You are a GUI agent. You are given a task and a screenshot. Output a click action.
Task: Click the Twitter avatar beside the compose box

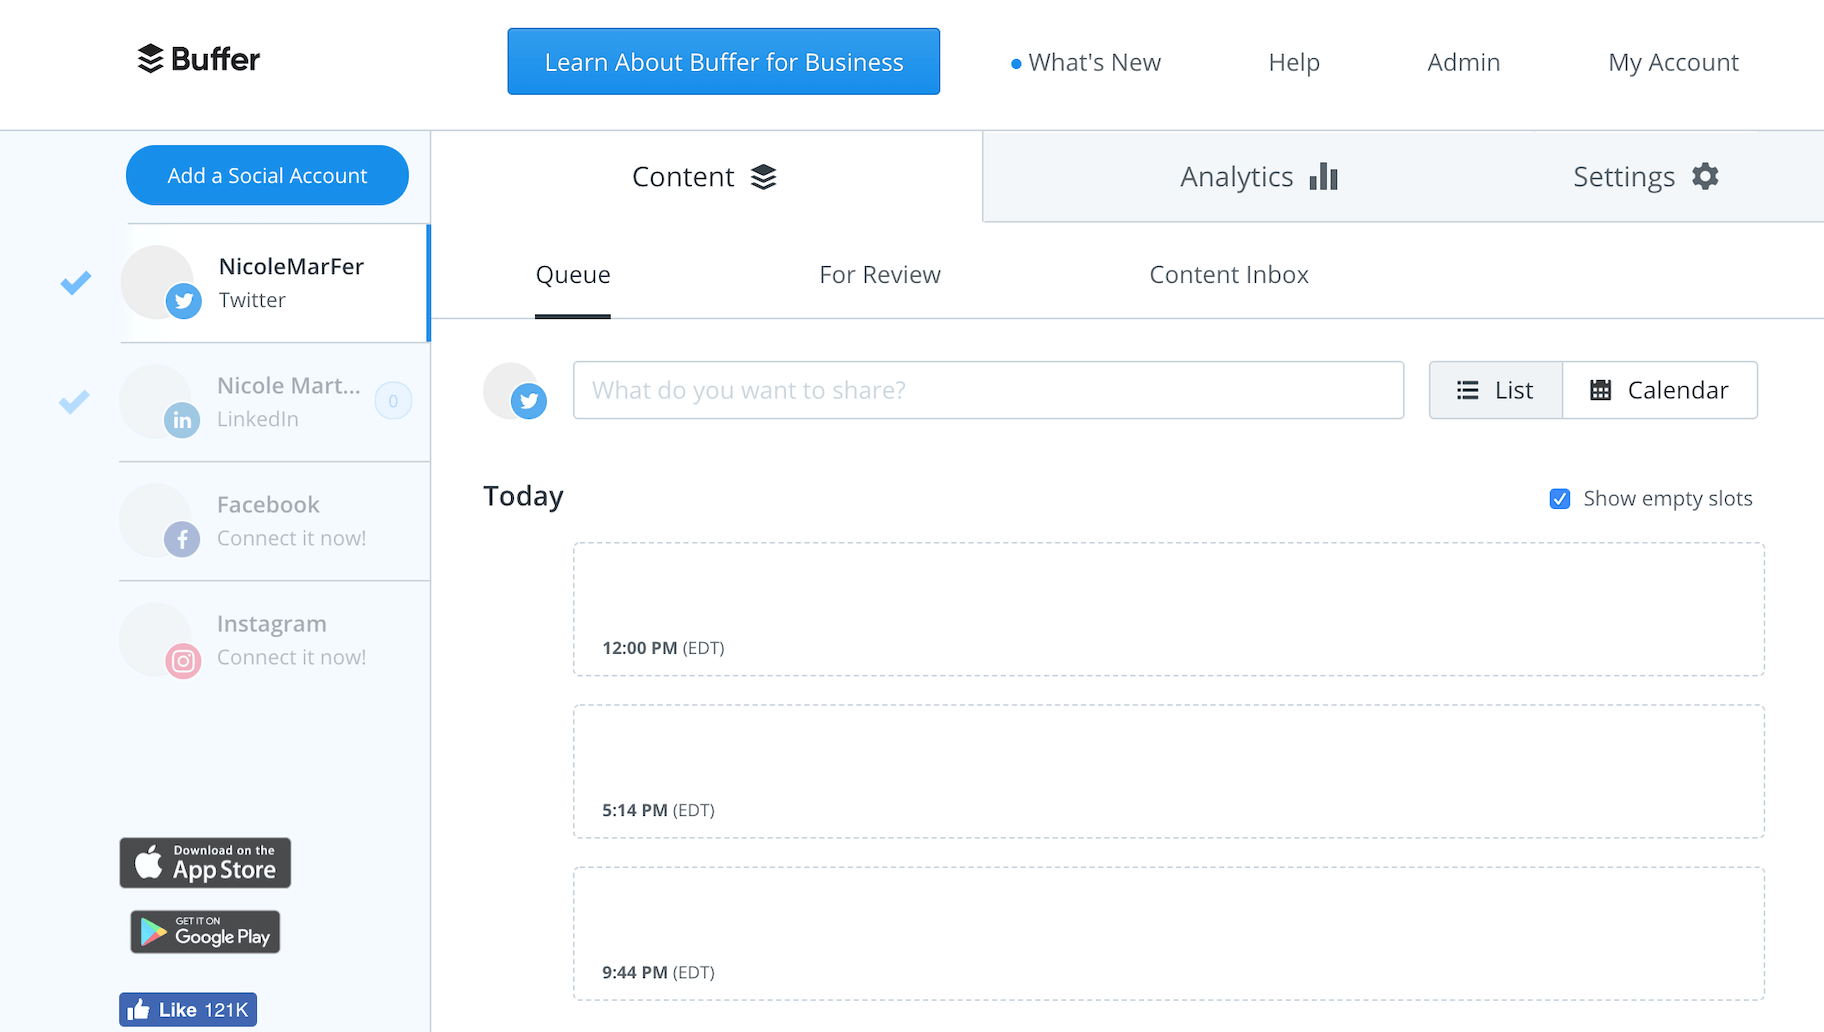coord(515,391)
